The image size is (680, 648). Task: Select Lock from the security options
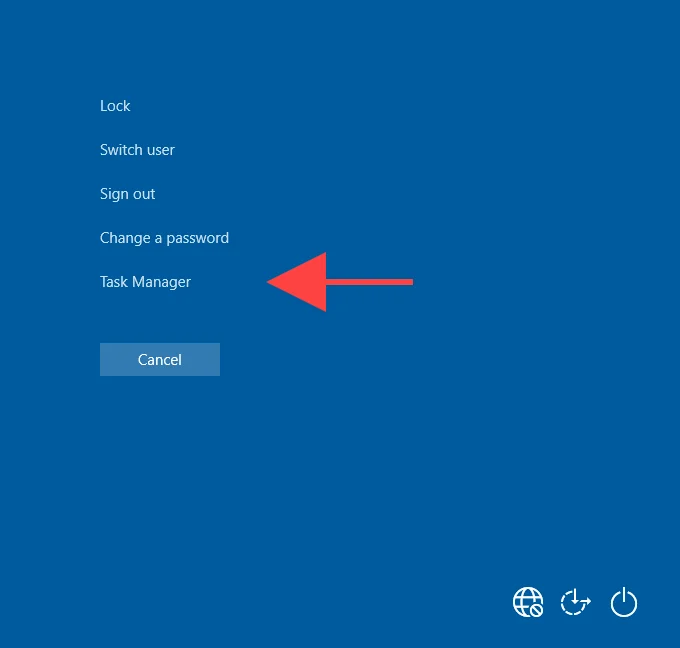click(115, 106)
